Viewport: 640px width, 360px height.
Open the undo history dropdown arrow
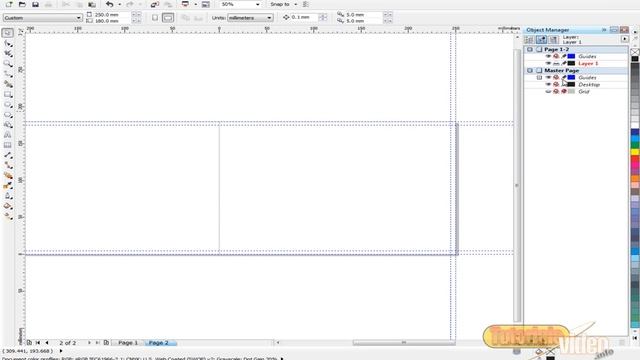pyautogui.click(x=119, y=4)
